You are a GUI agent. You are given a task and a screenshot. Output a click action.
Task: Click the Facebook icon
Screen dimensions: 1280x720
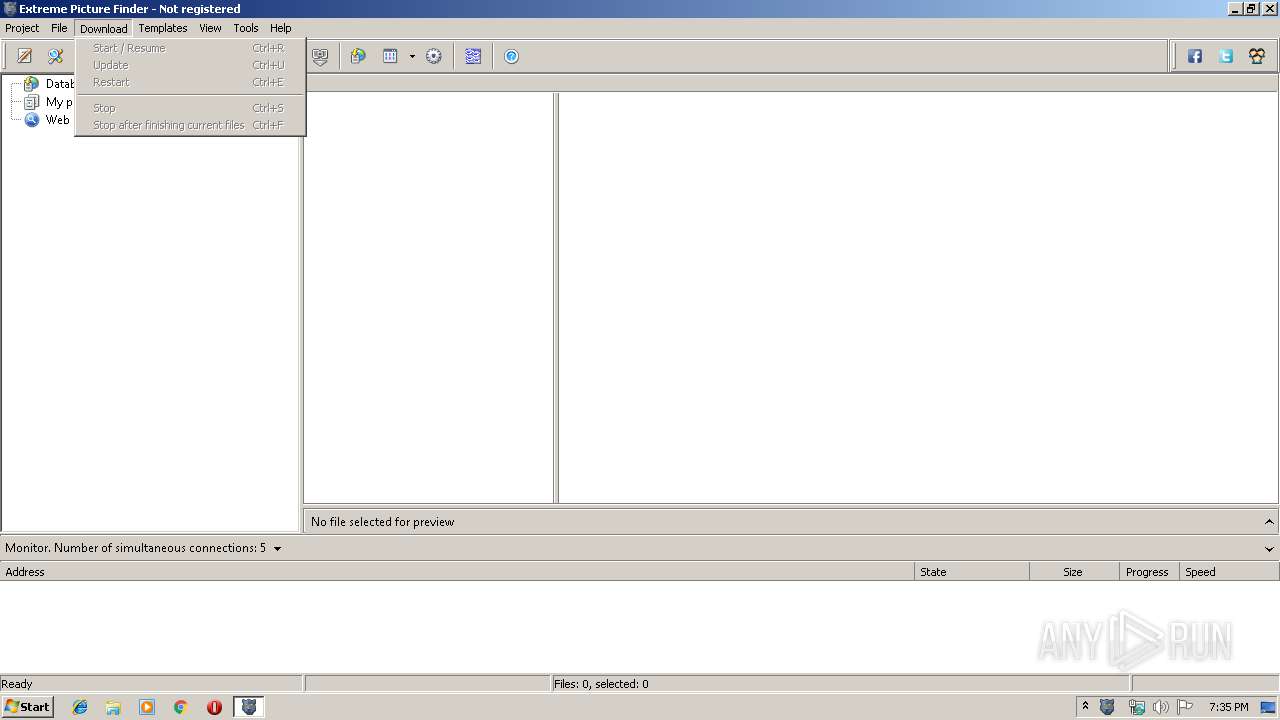tap(1195, 56)
